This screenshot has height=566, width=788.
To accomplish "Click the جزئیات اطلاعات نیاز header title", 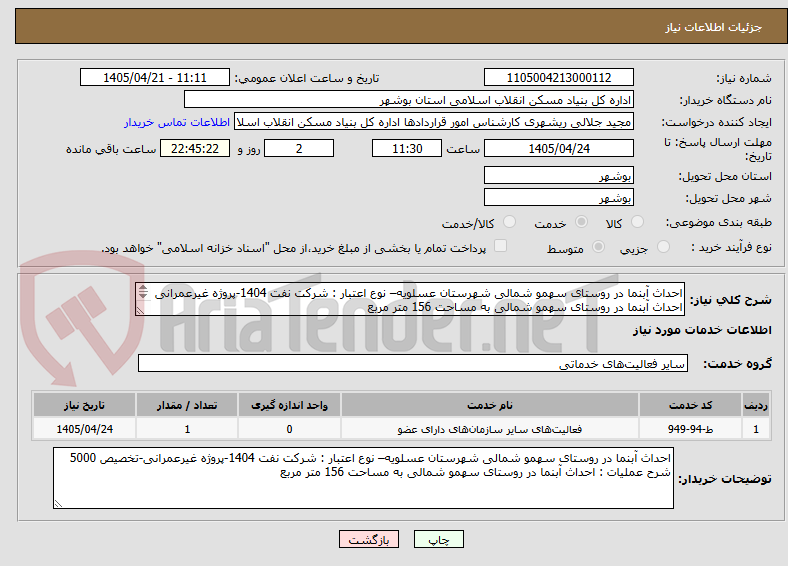I will 714,27.
